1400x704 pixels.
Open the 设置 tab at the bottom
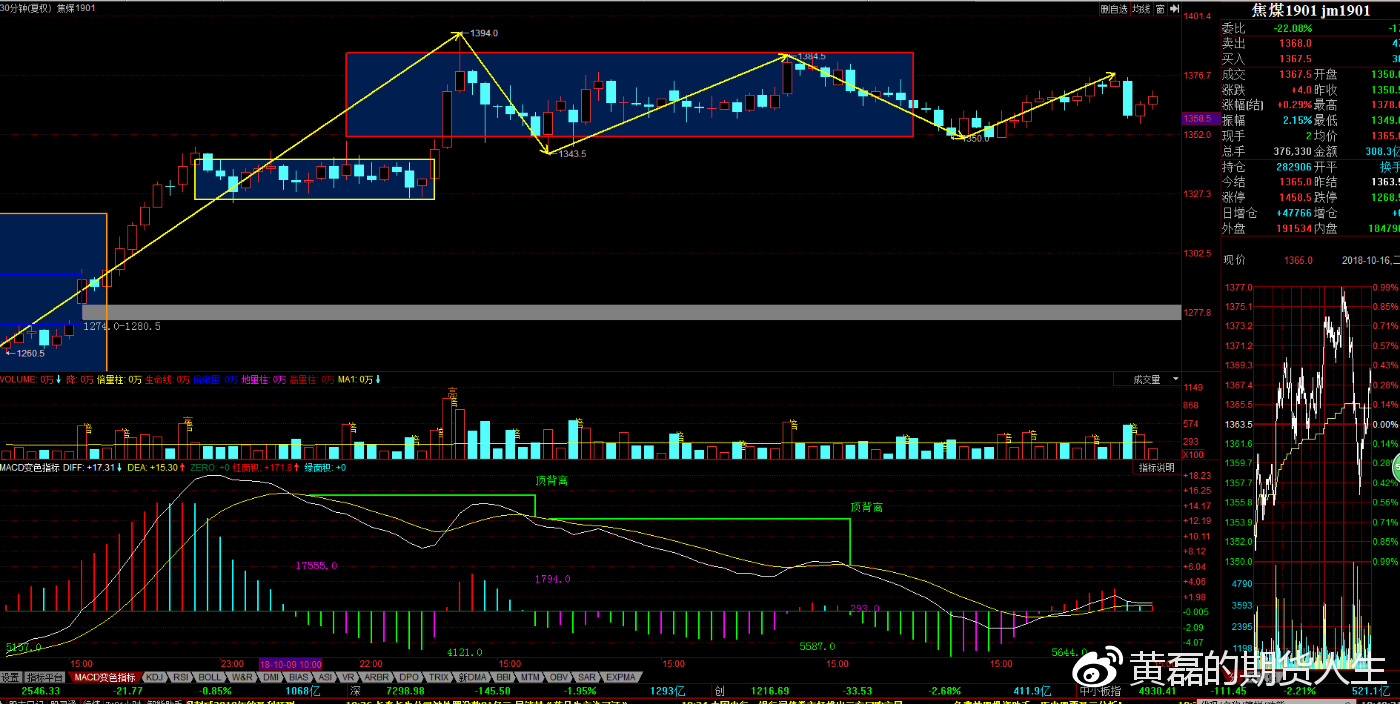pyautogui.click(x=10, y=677)
